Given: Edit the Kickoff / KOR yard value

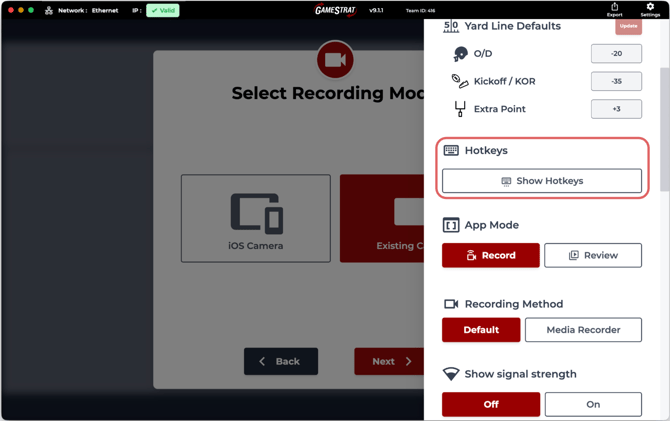Looking at the screenshot, I should (x=616, y=81).
